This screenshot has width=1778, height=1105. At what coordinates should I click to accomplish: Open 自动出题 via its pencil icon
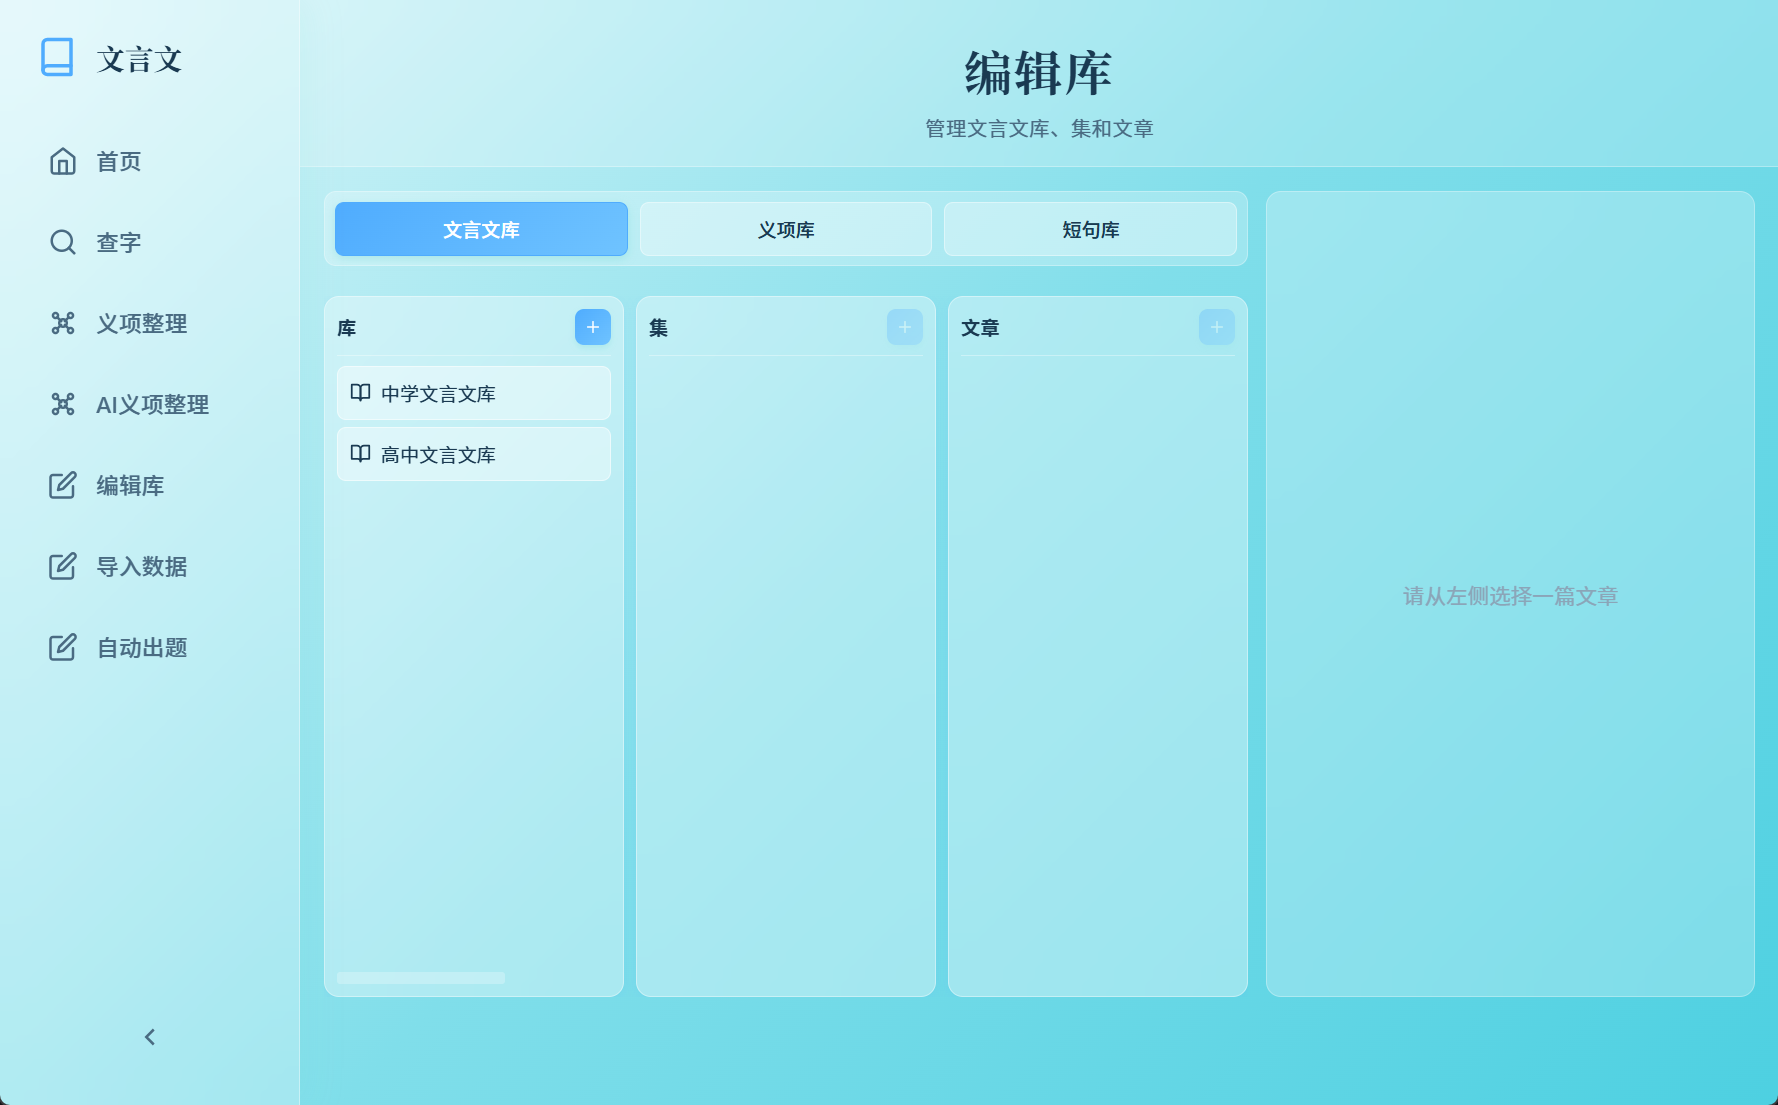[x=63, y=647]
